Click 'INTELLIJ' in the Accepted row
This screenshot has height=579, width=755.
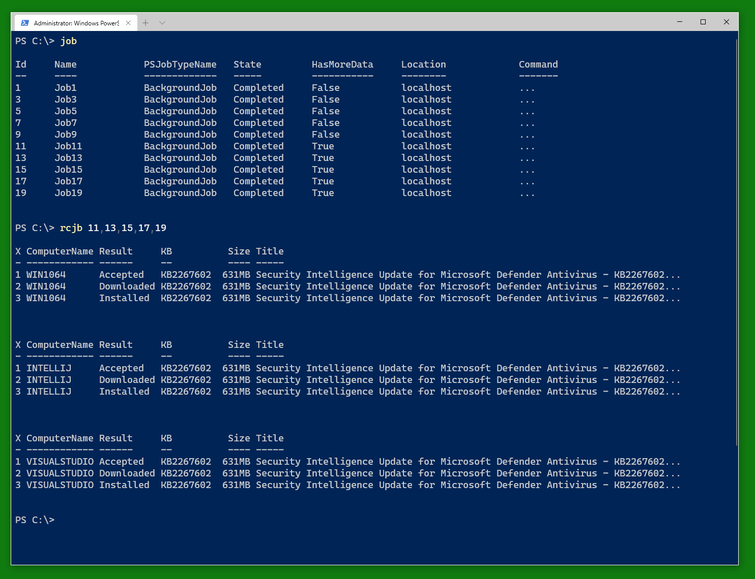(49, 368)
